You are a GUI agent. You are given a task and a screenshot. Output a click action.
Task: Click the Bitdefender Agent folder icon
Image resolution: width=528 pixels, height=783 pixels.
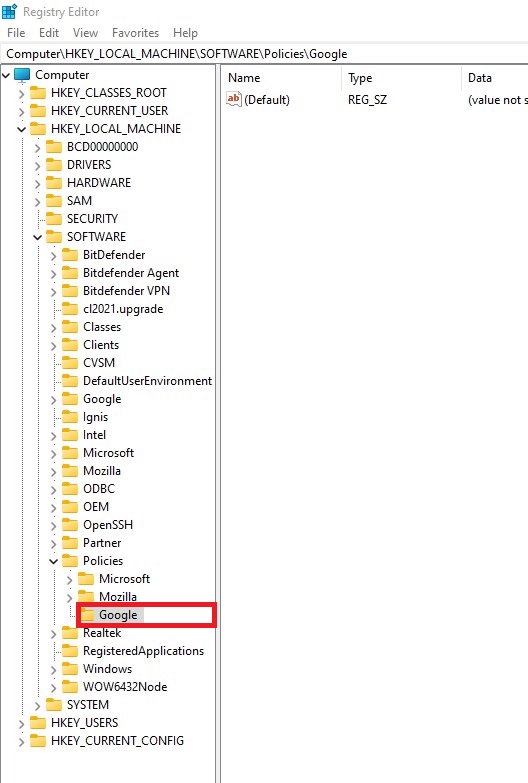pos(70,273)
